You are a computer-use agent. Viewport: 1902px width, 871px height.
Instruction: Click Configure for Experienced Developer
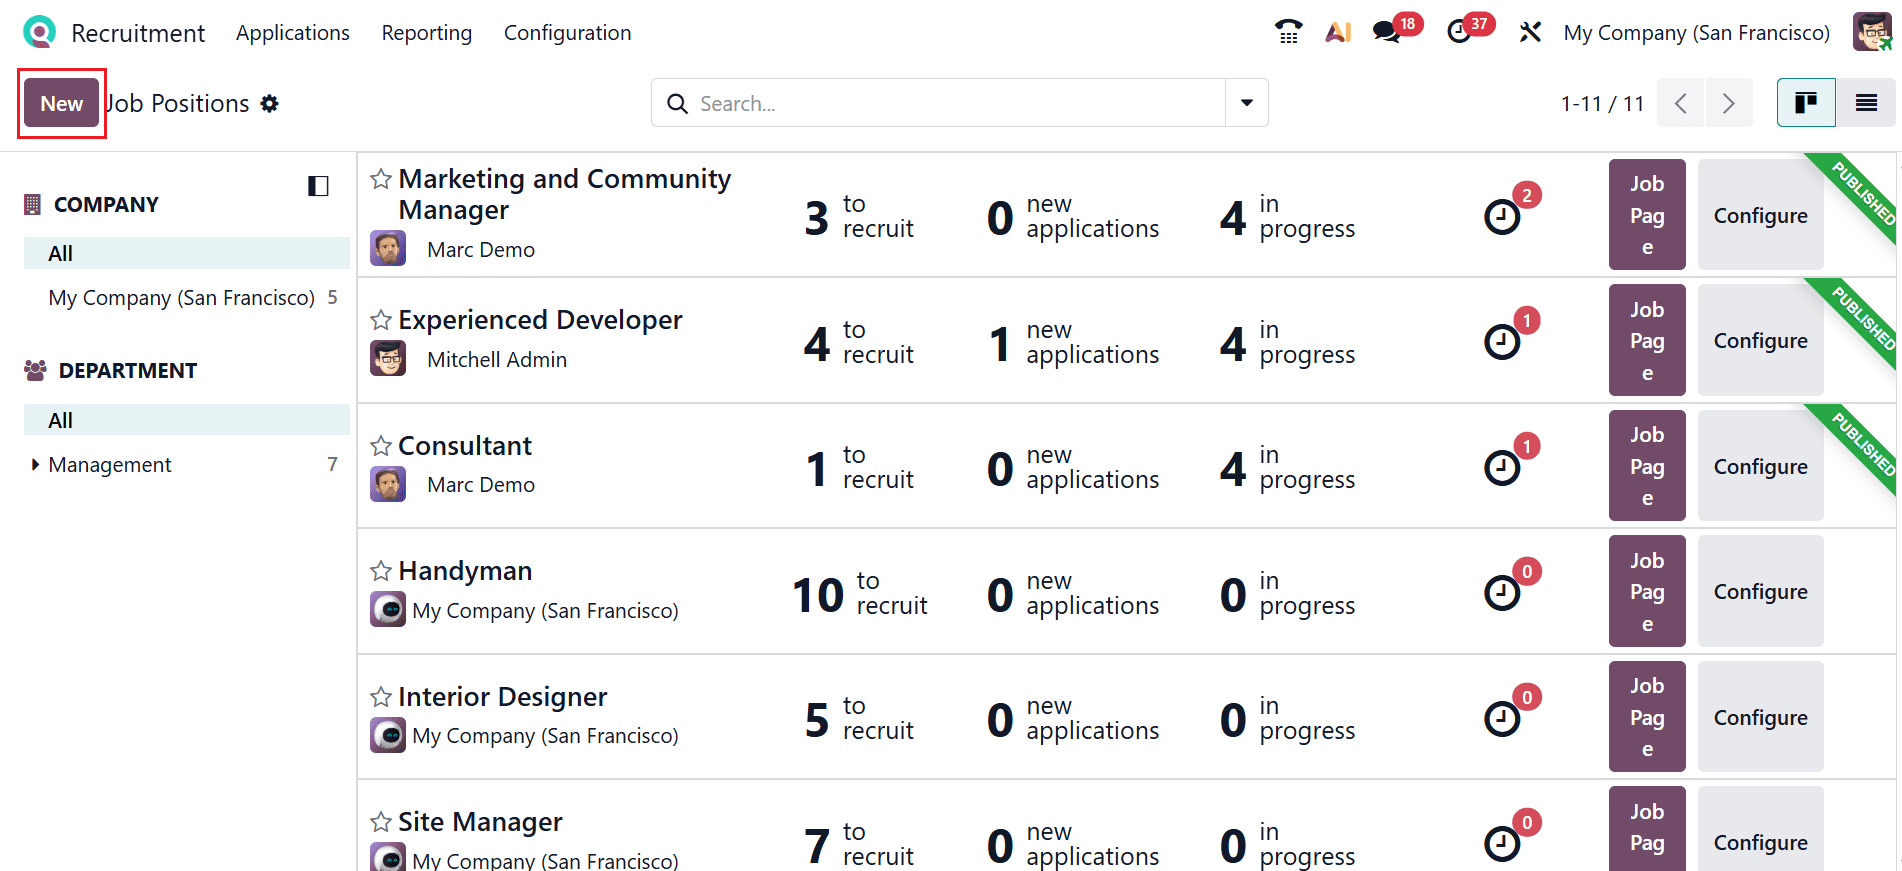point(1761,341)
